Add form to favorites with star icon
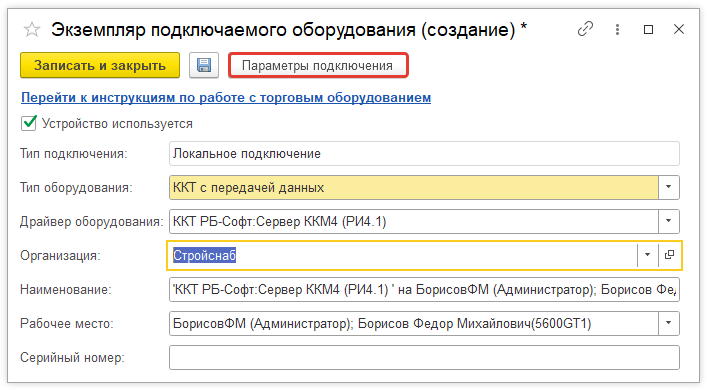 (x=32, y=30)
